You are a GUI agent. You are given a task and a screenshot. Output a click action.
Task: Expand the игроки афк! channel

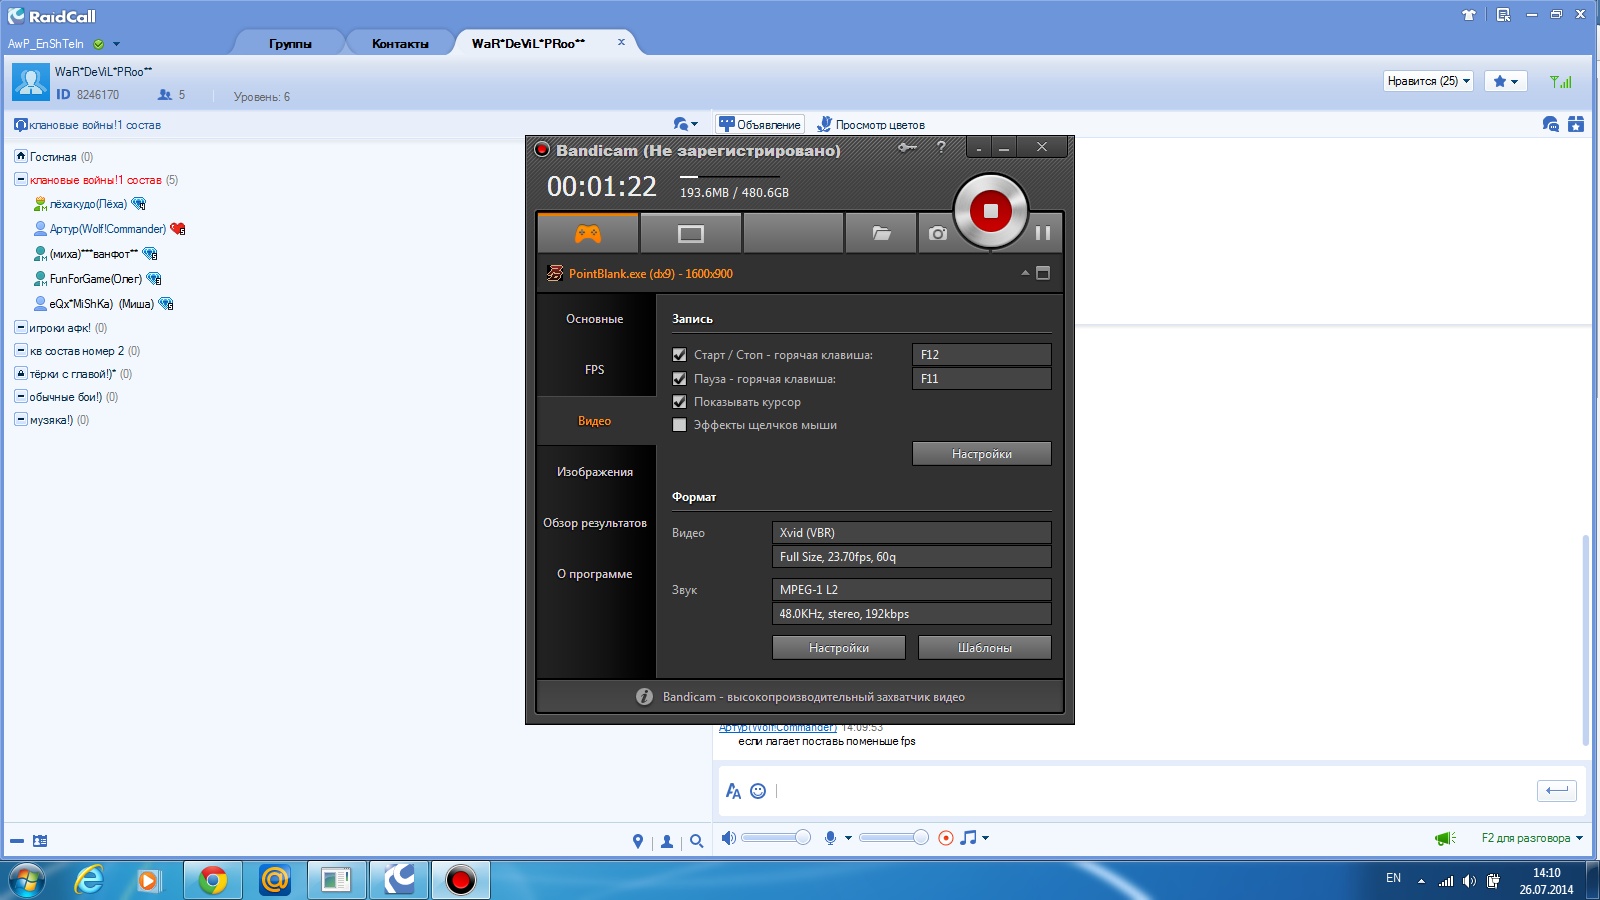tap(21, 327)
